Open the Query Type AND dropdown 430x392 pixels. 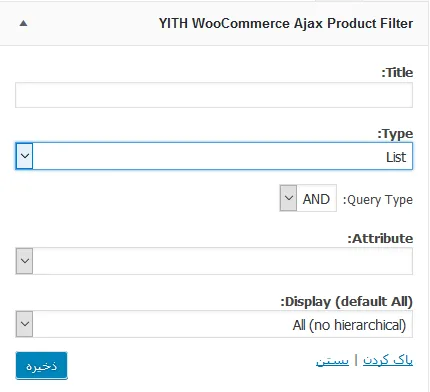tap(308, 198)
